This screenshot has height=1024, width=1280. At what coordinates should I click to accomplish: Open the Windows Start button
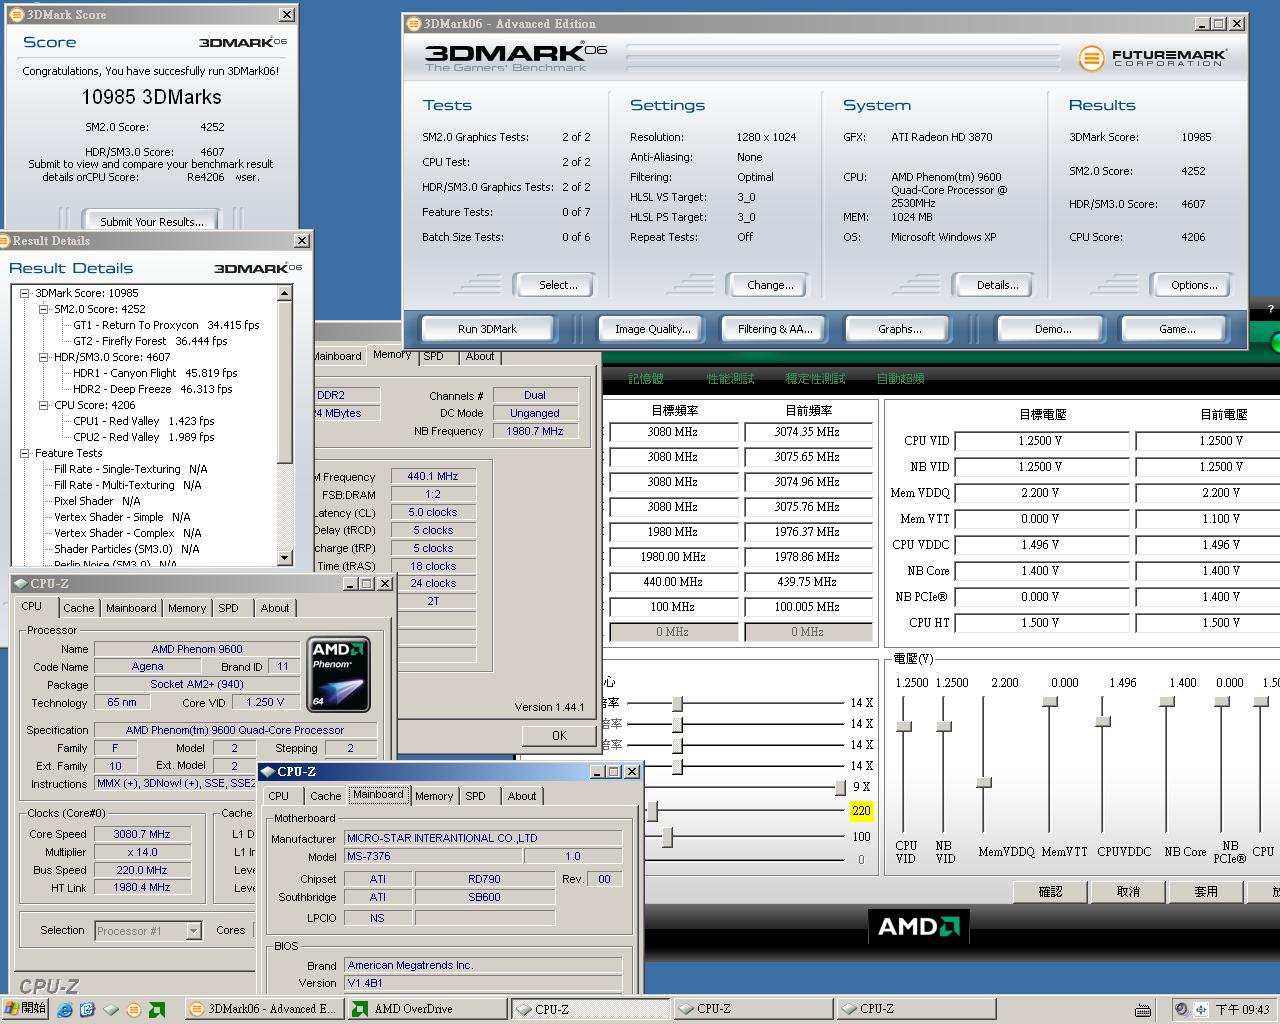click(25, 1008)
